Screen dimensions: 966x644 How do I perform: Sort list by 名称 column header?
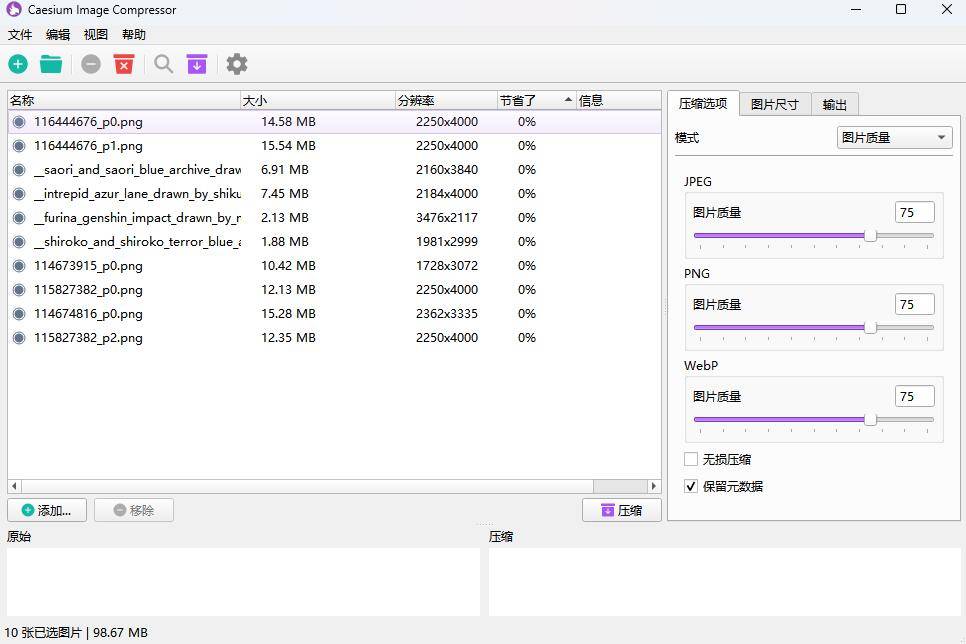click(124, 100)
